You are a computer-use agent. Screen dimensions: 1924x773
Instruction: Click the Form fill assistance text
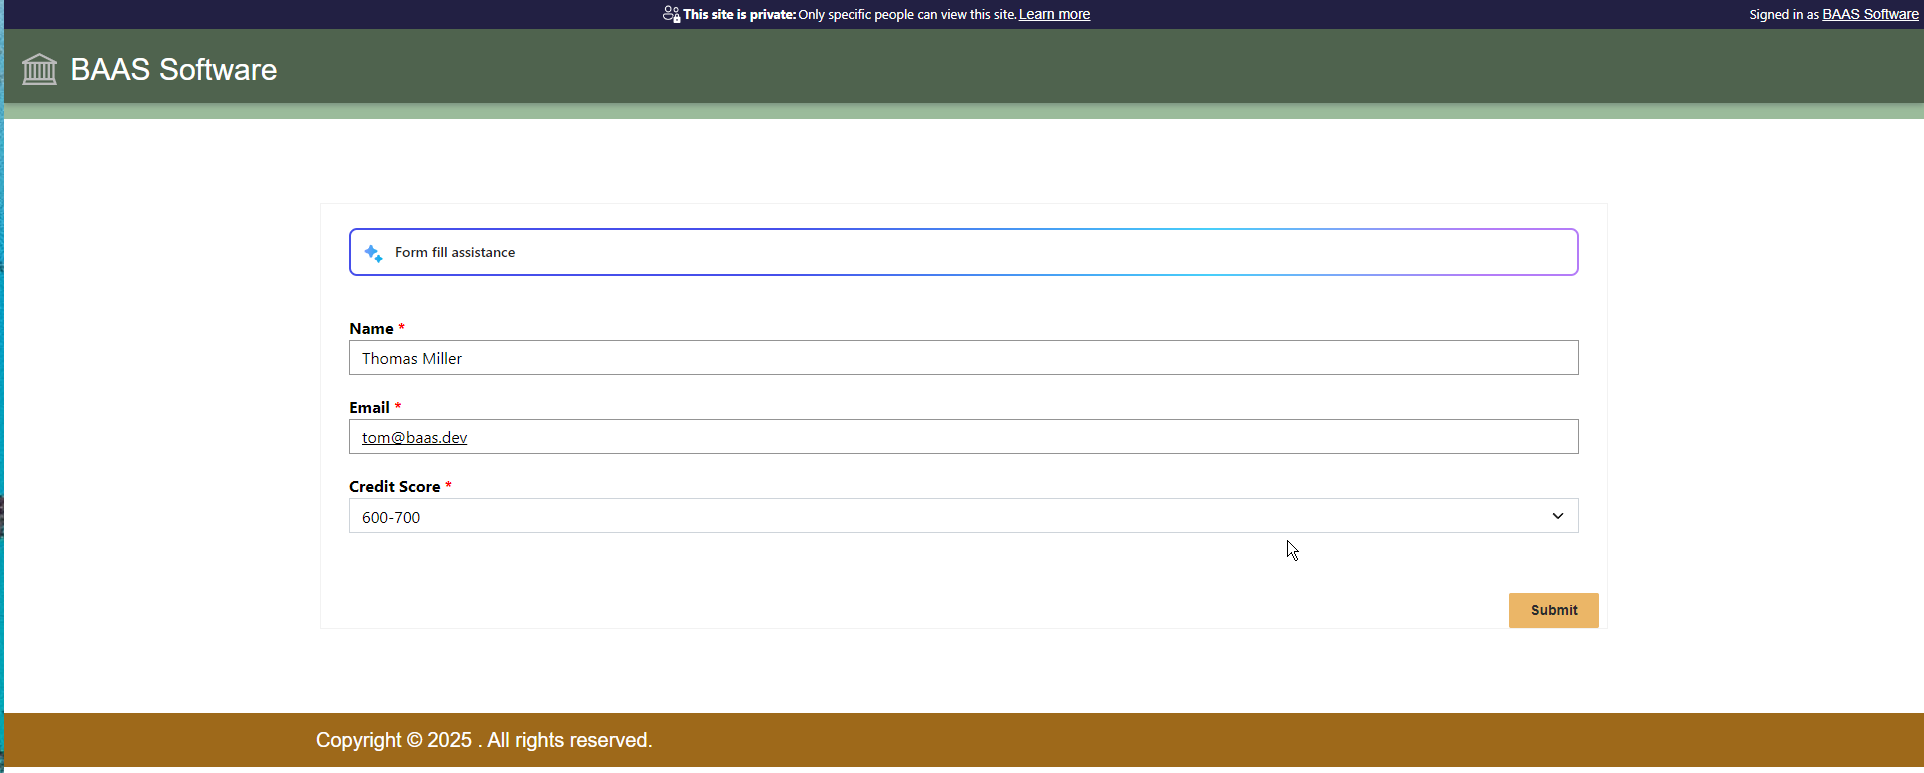click(x=455, y=253)
